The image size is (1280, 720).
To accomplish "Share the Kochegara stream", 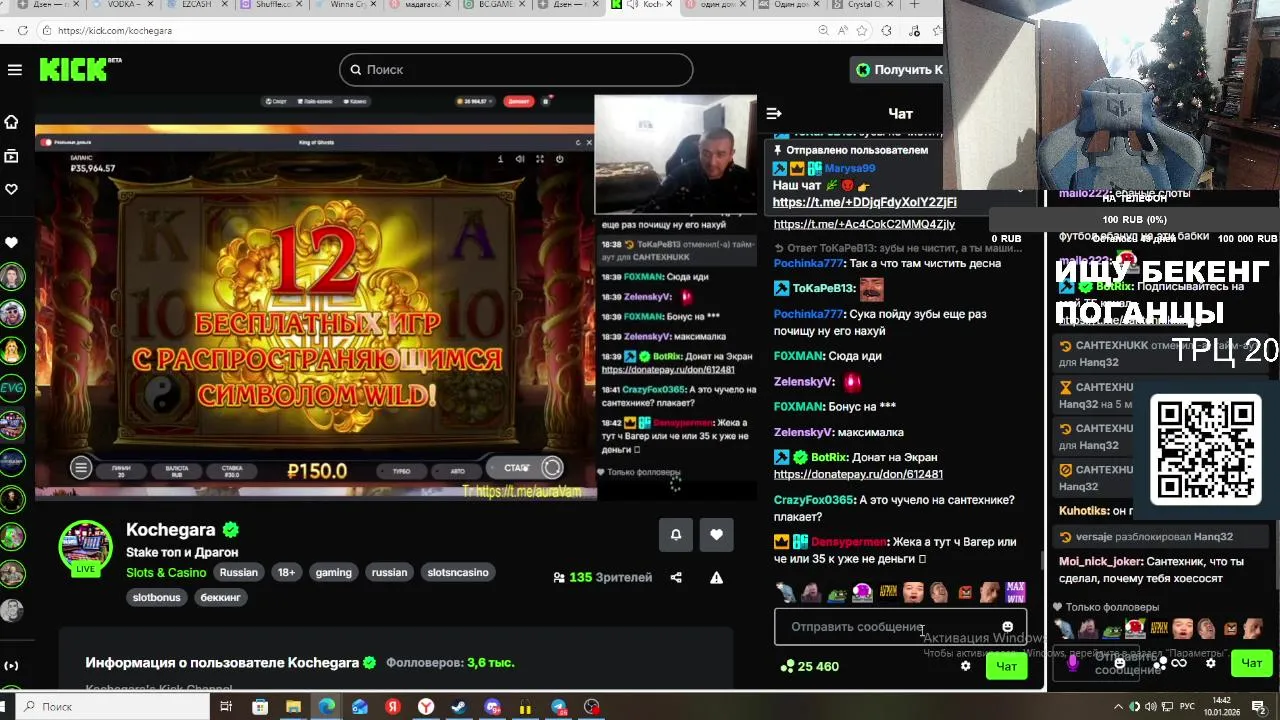I will coord(676,577).
